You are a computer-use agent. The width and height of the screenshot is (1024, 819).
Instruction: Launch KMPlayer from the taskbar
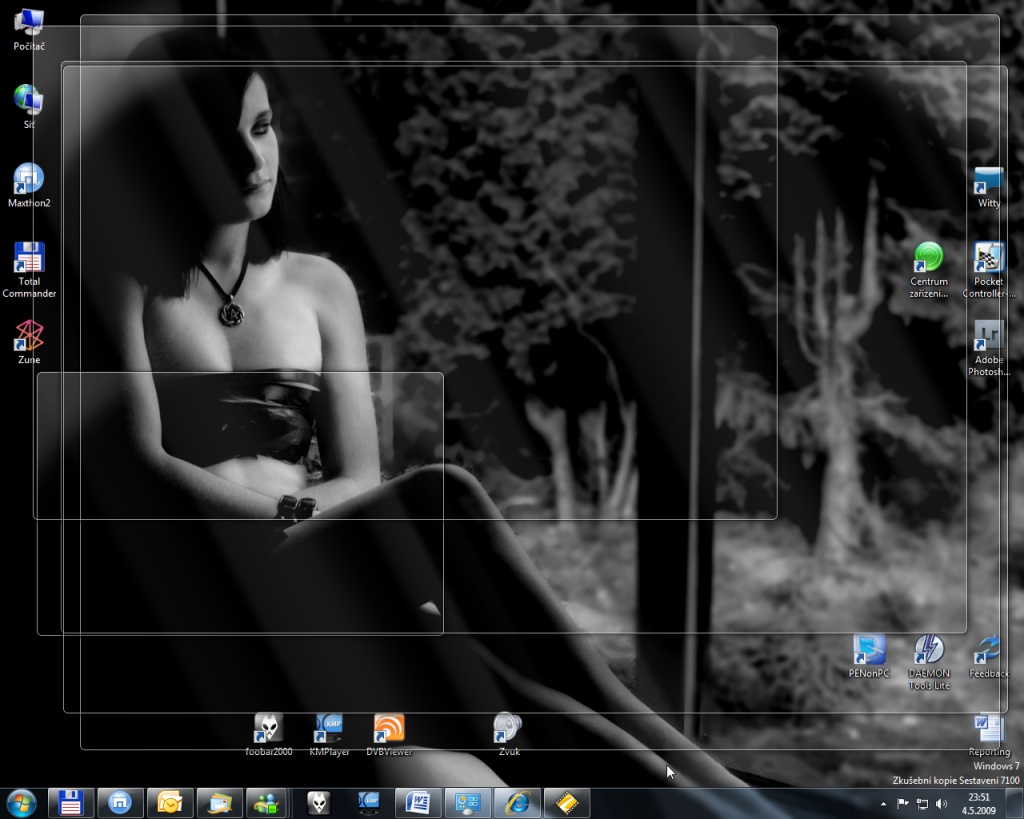coord(369,803)
